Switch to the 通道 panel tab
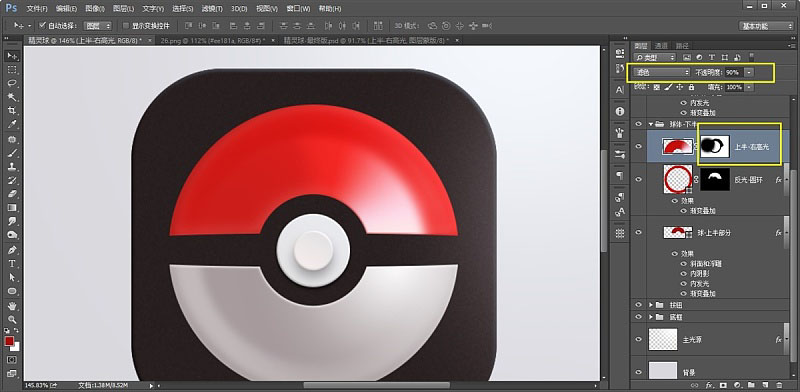This screenshot has height=392, width=800. tap(661, 45)
